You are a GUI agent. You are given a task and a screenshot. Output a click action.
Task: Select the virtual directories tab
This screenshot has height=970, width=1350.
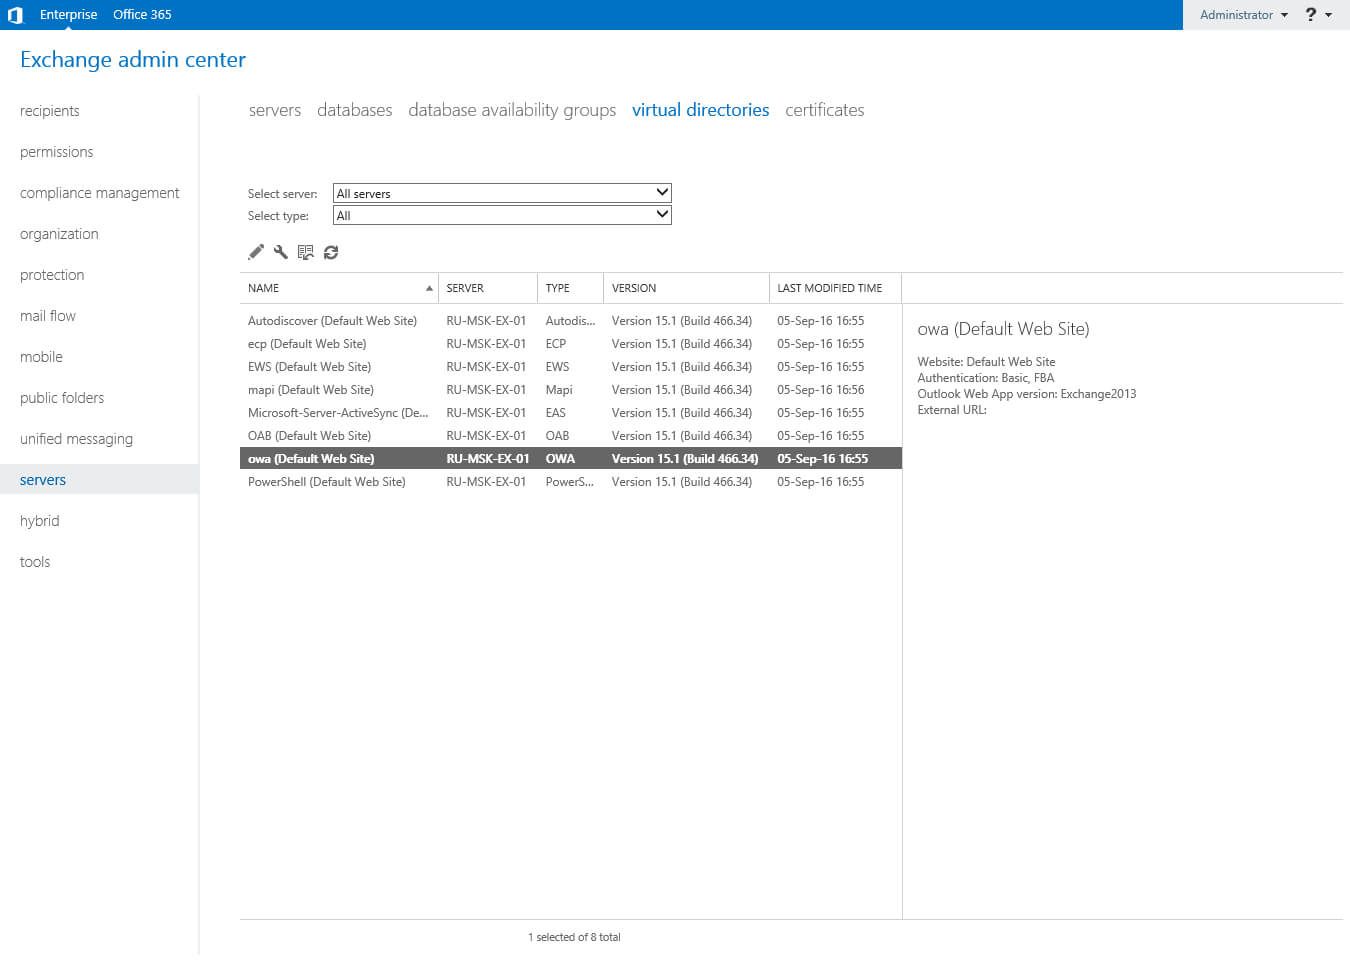coord(701,110)
